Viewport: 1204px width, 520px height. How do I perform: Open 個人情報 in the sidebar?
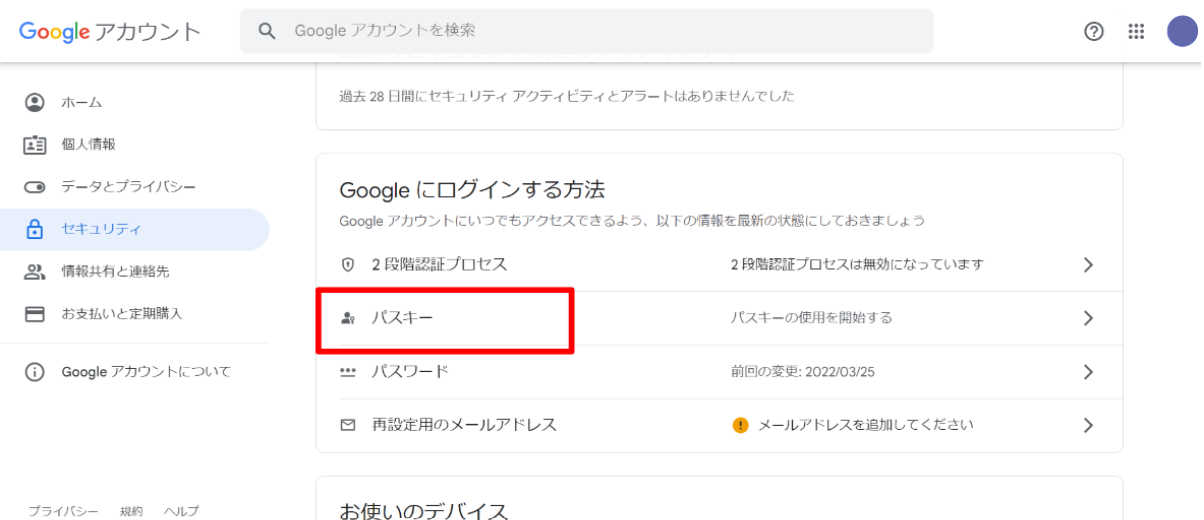[x=134, y=144]
